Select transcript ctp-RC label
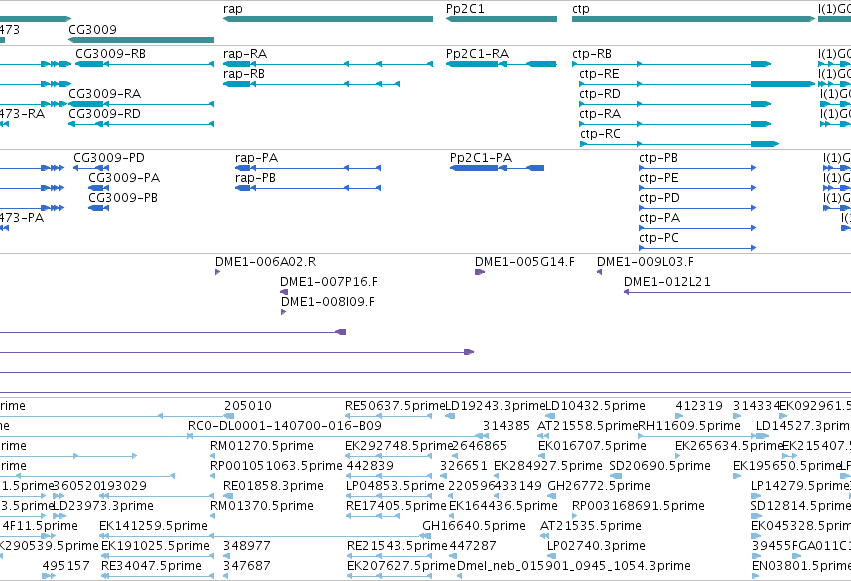The width and height of the screenshot is (851, 581). click(x=600, y=134)
